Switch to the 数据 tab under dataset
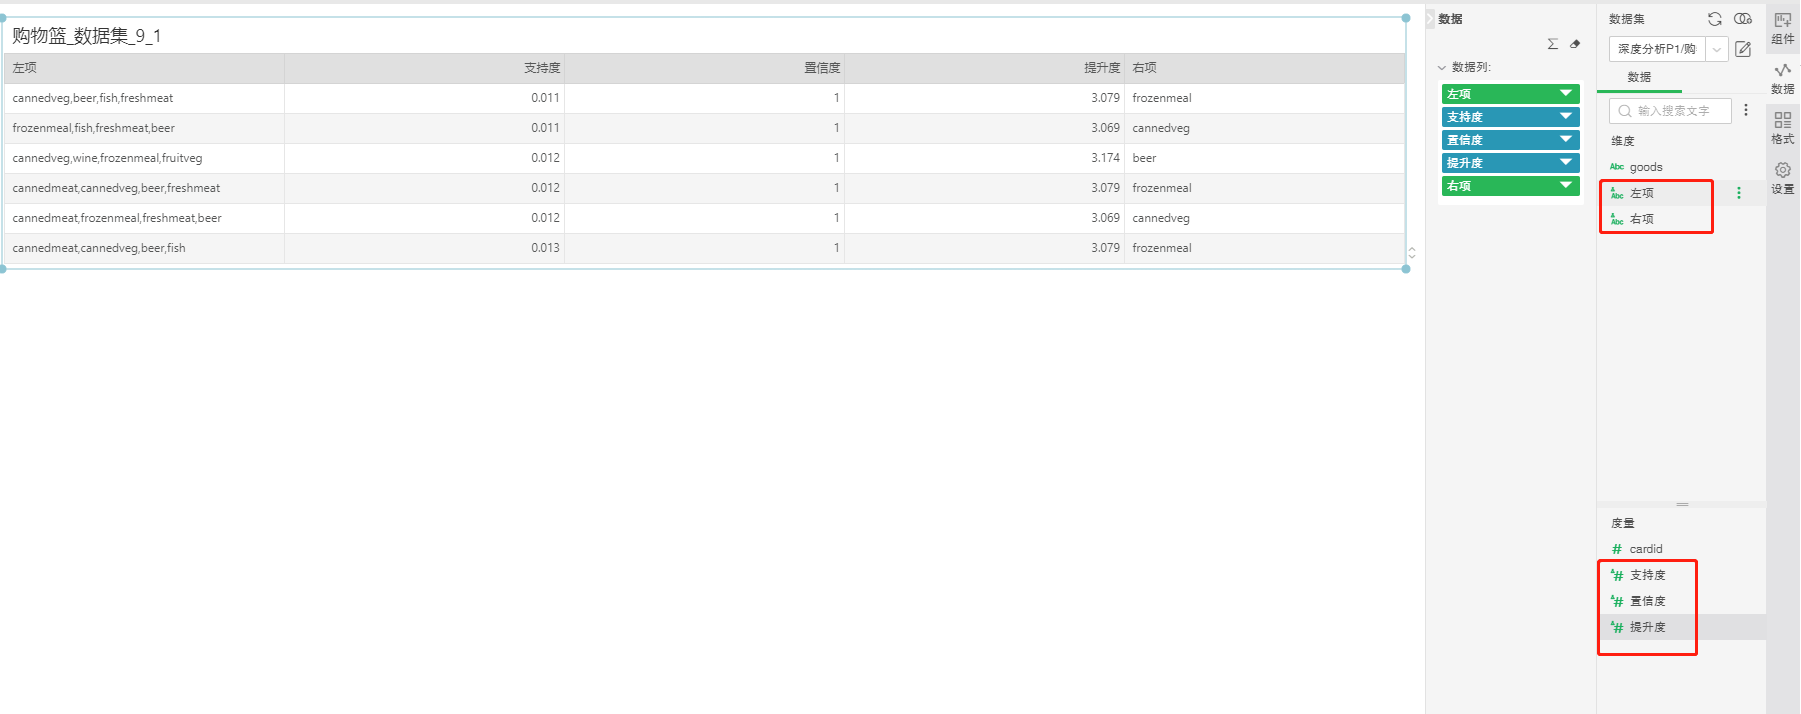Viewport: 1801px width, 714px height. tap(1639, 77)
